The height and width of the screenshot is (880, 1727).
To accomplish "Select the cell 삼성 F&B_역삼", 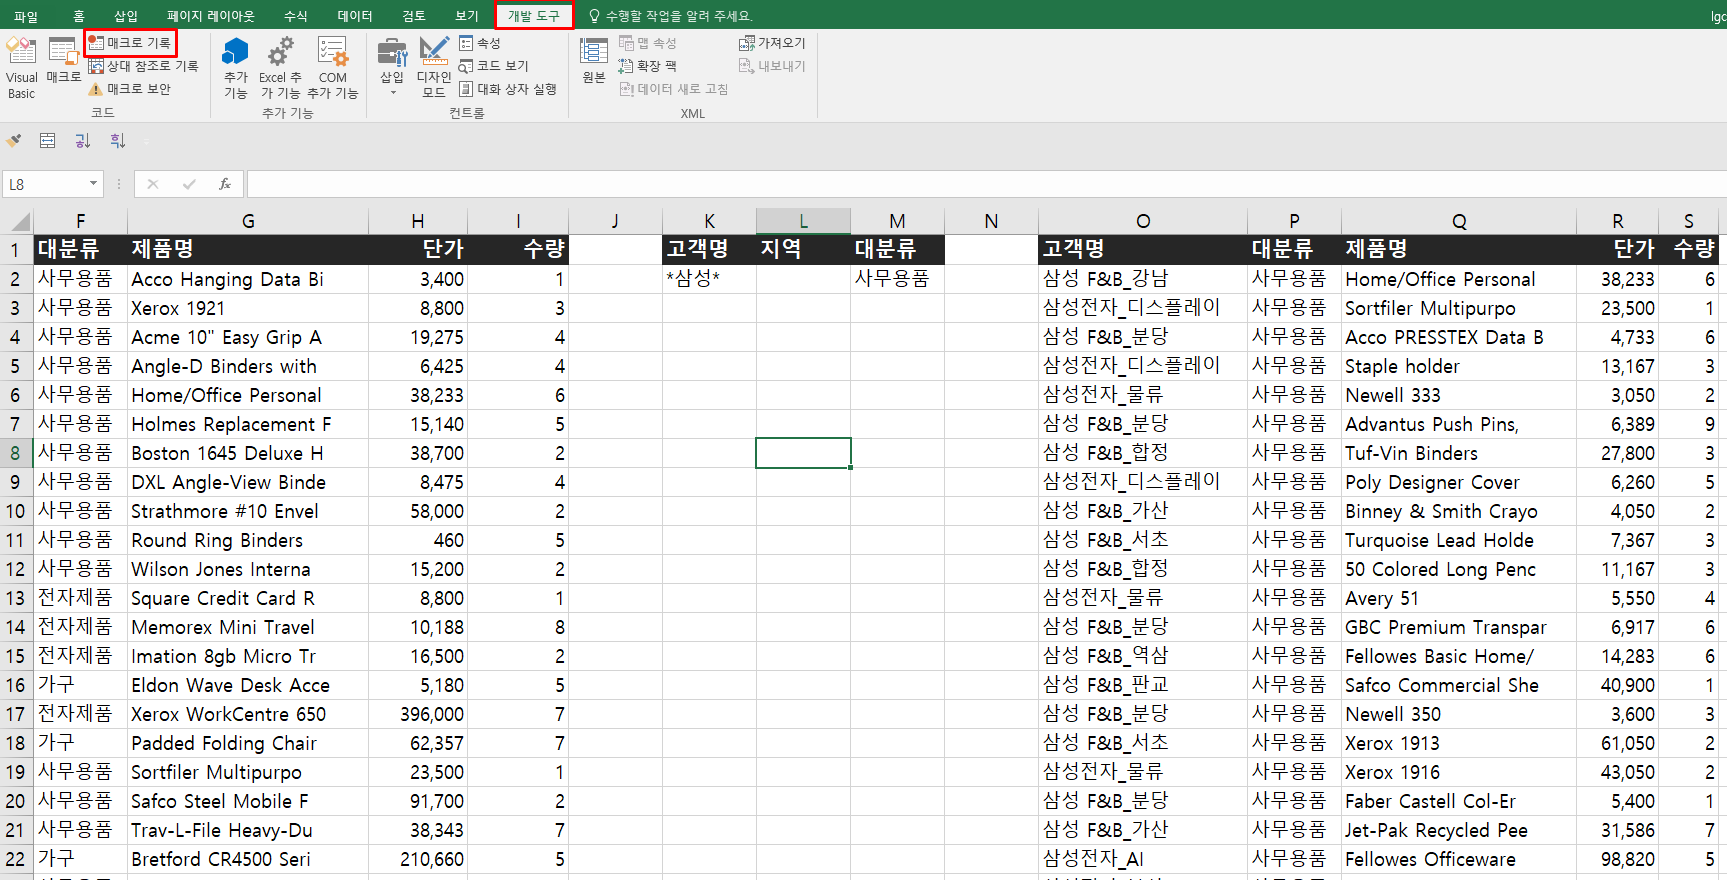I will pos(1143,656).
